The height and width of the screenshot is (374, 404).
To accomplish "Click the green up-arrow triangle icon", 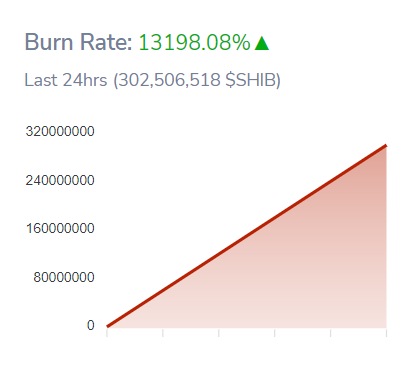I will point(262,43).
